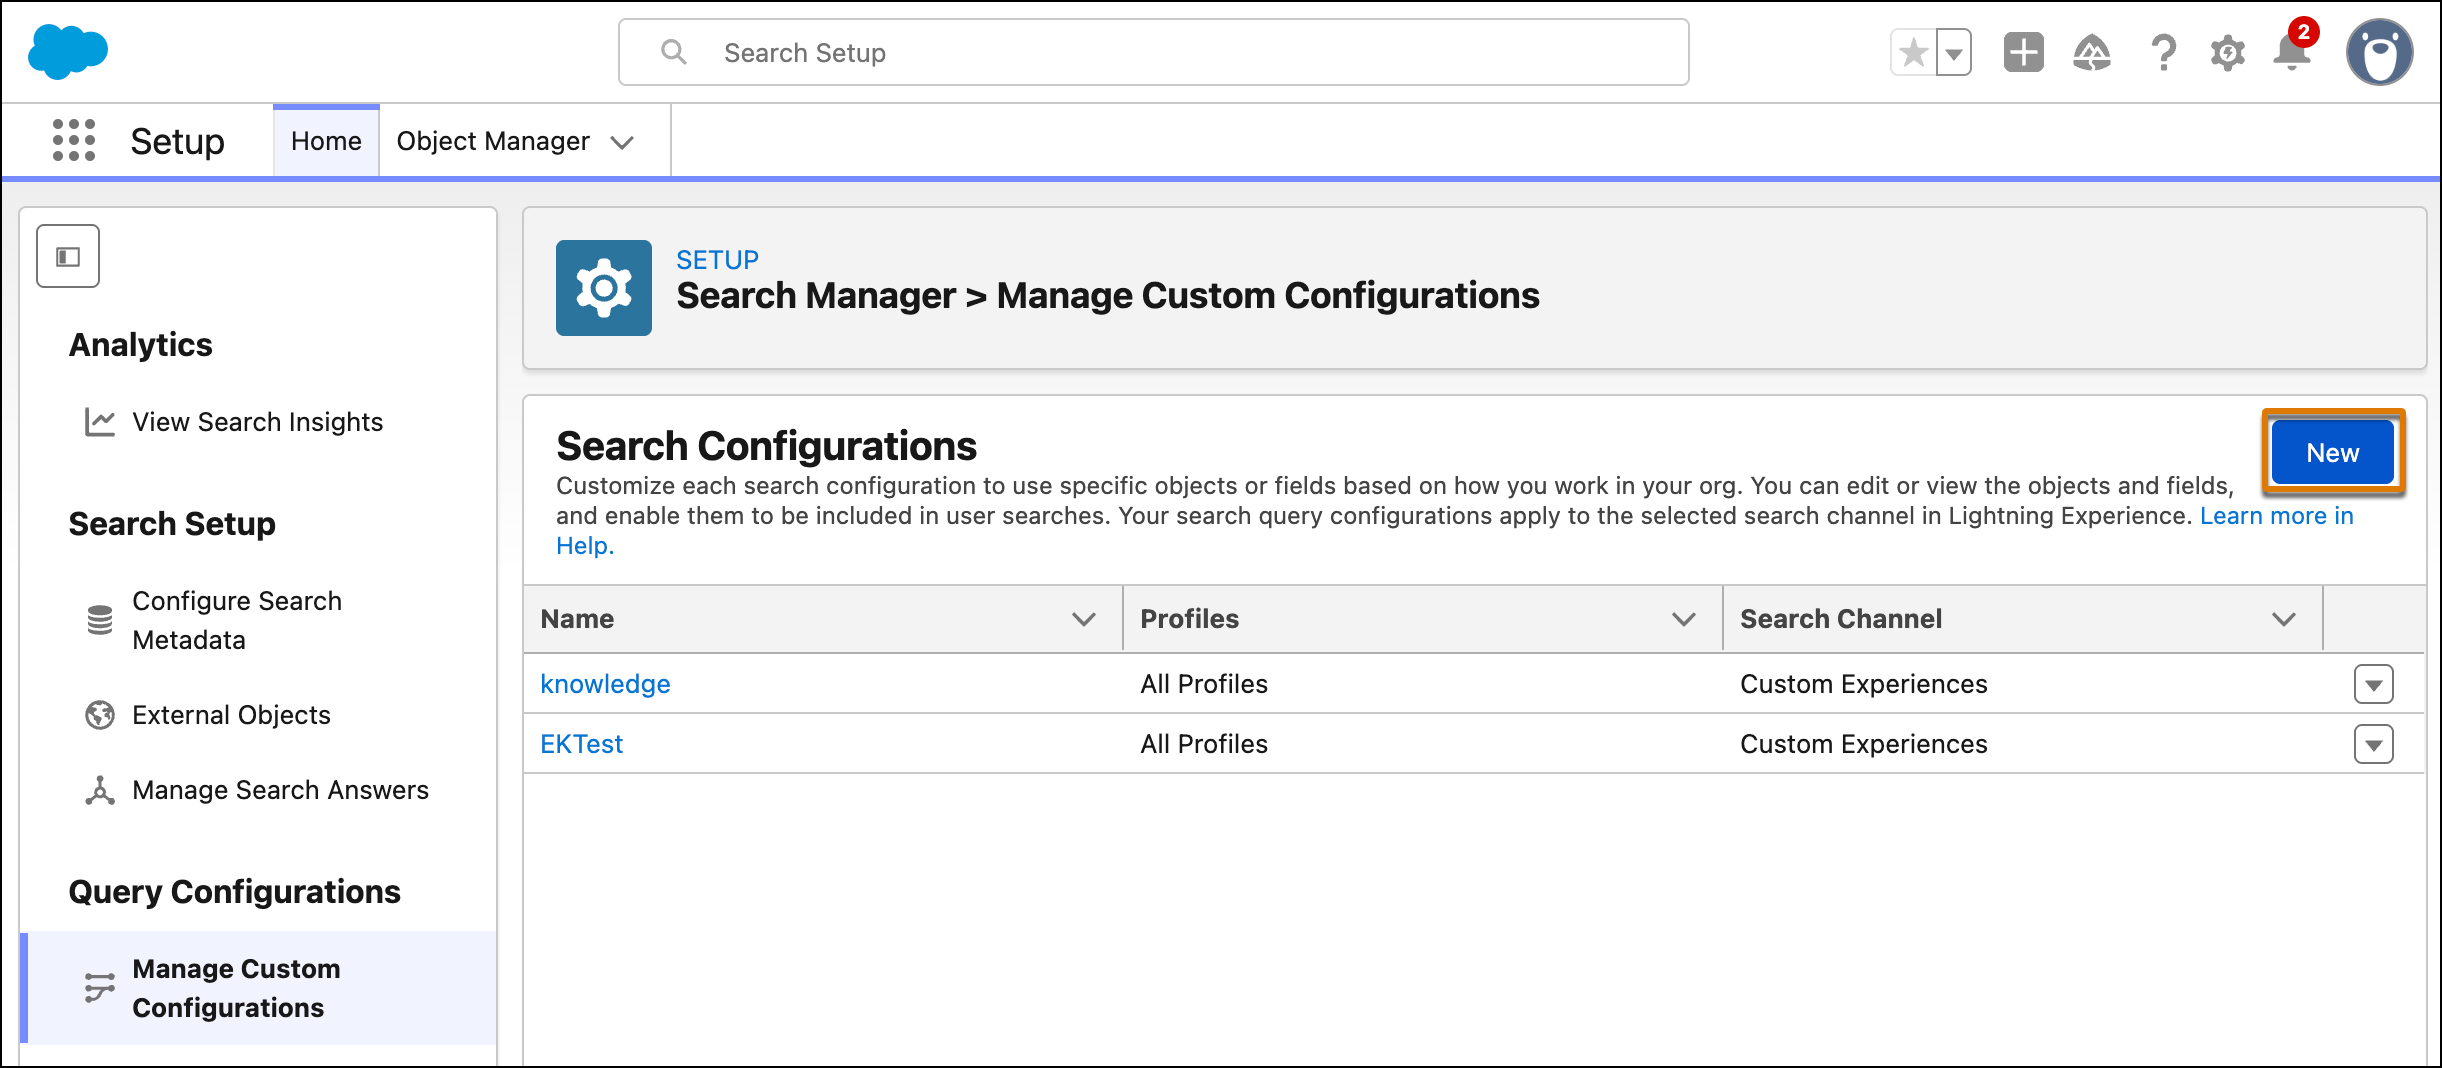
Task: Click the Search Setup section heading
Action: (172, 524)
